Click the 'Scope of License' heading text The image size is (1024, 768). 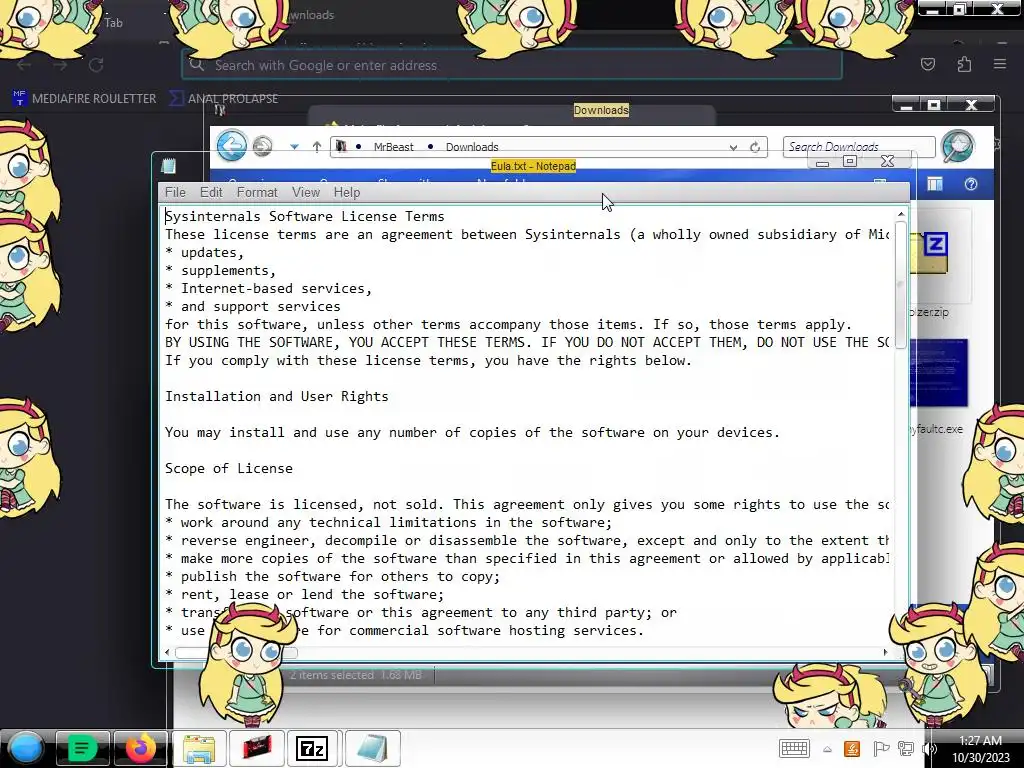(229, 468)
